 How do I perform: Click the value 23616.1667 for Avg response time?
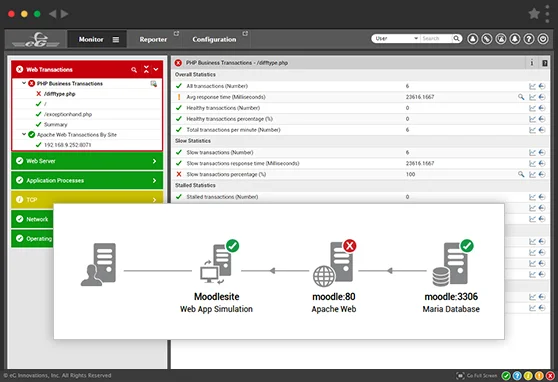pyautogui.click(x=420, y=97)
